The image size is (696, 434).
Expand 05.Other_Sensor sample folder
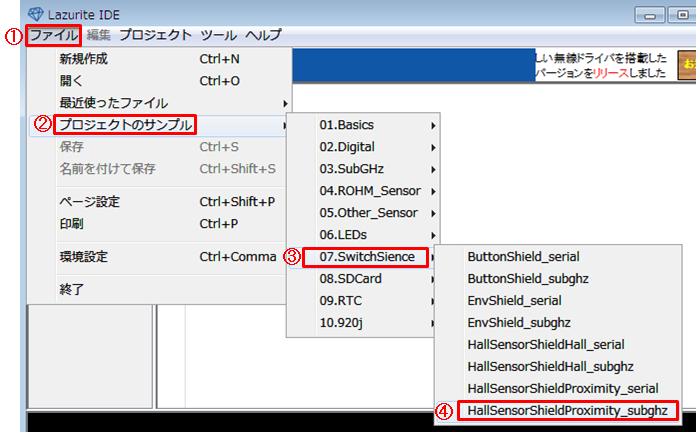[363, 213]
